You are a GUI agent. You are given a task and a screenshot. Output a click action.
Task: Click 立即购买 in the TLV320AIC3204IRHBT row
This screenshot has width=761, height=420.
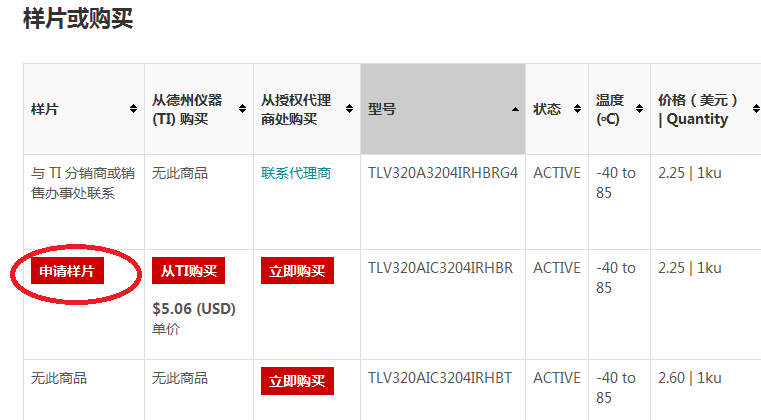(297, 381)
